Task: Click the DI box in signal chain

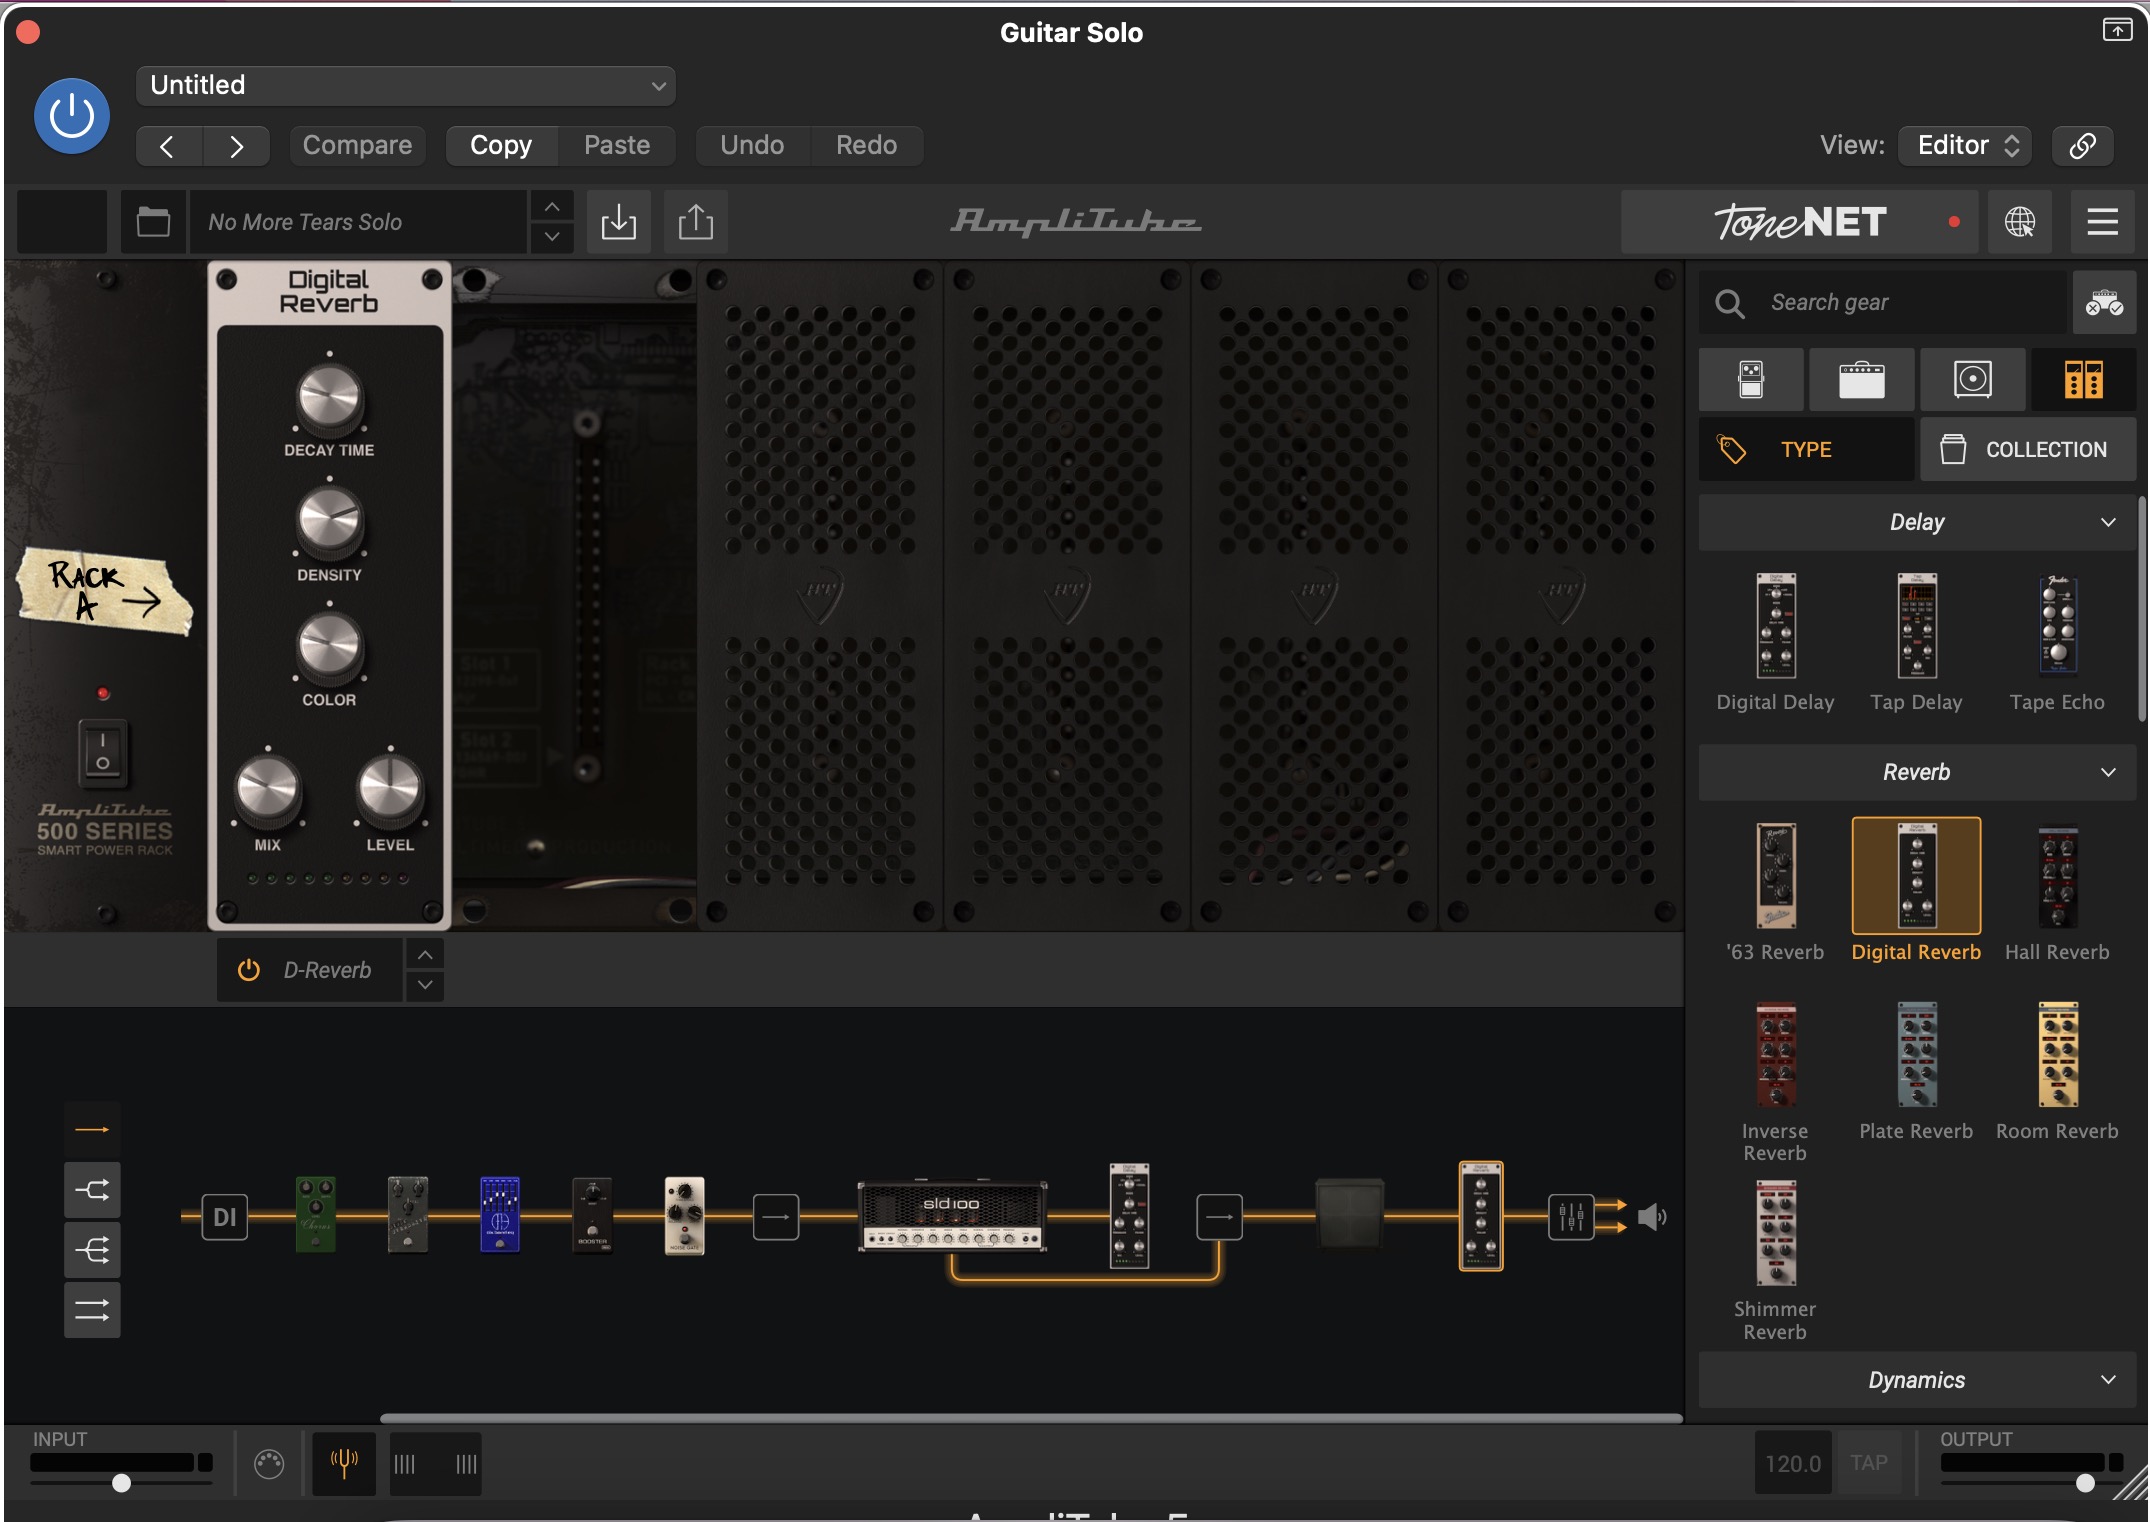Action: [224, 1217]
